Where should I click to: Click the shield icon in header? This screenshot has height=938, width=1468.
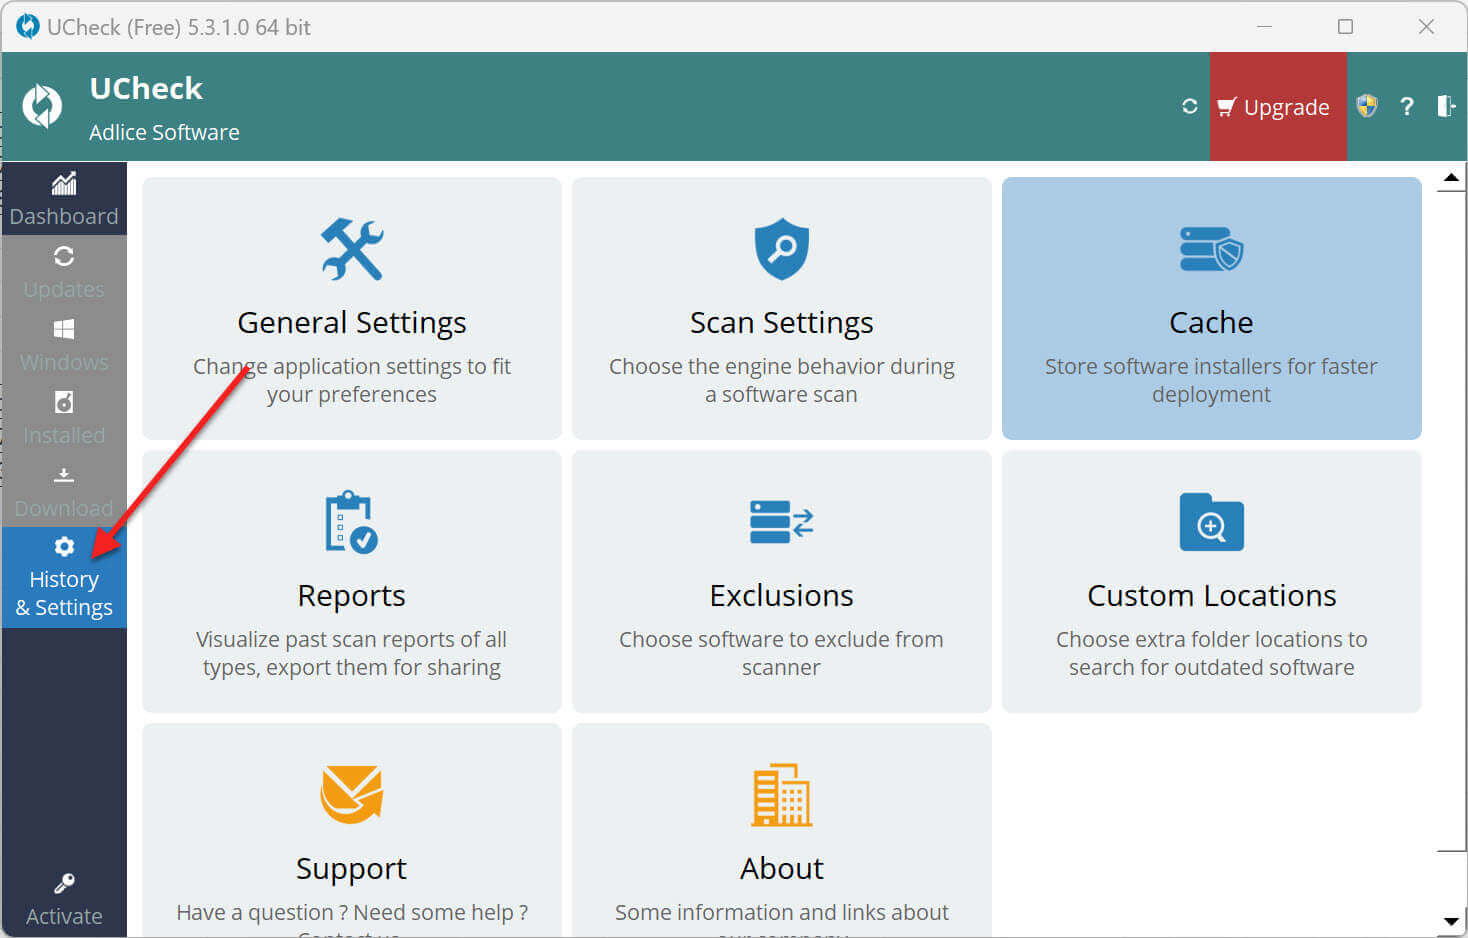1367,106
